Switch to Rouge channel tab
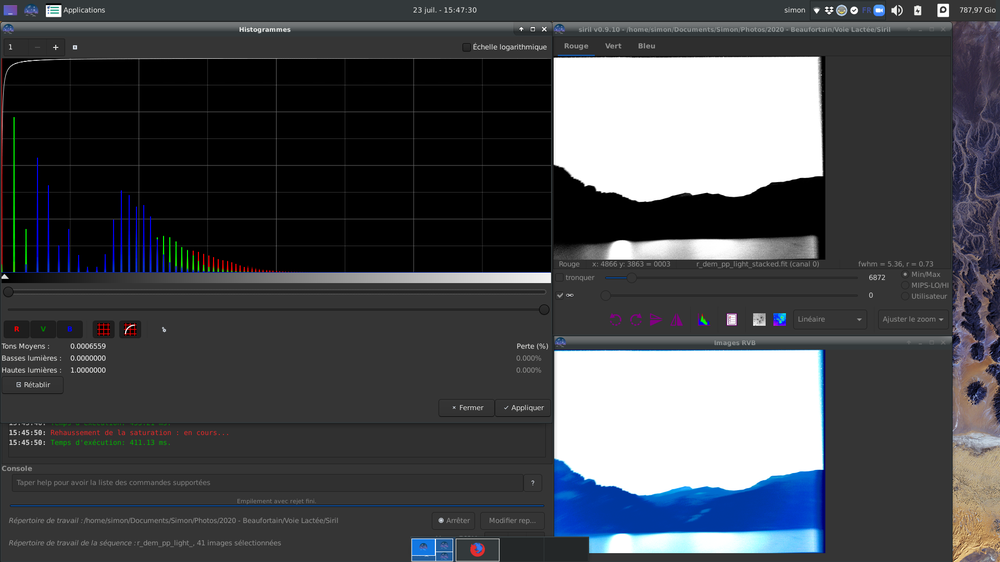This screenshot has height=562, width=1000. pos(576,46)
